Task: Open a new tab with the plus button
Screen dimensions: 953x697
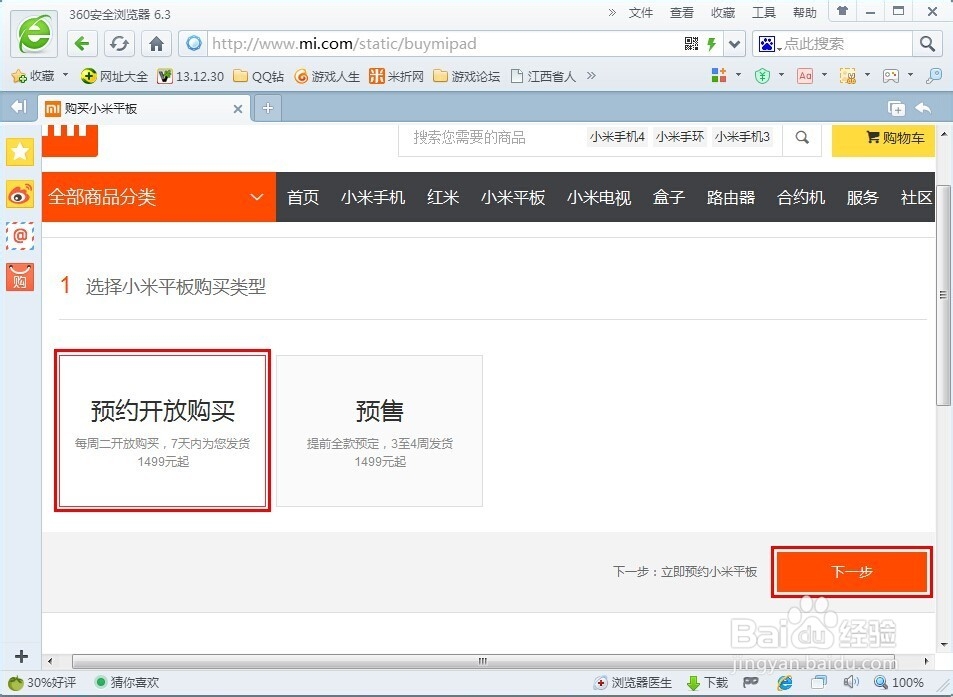Action: pyautogui.click(x=267, y=109)
